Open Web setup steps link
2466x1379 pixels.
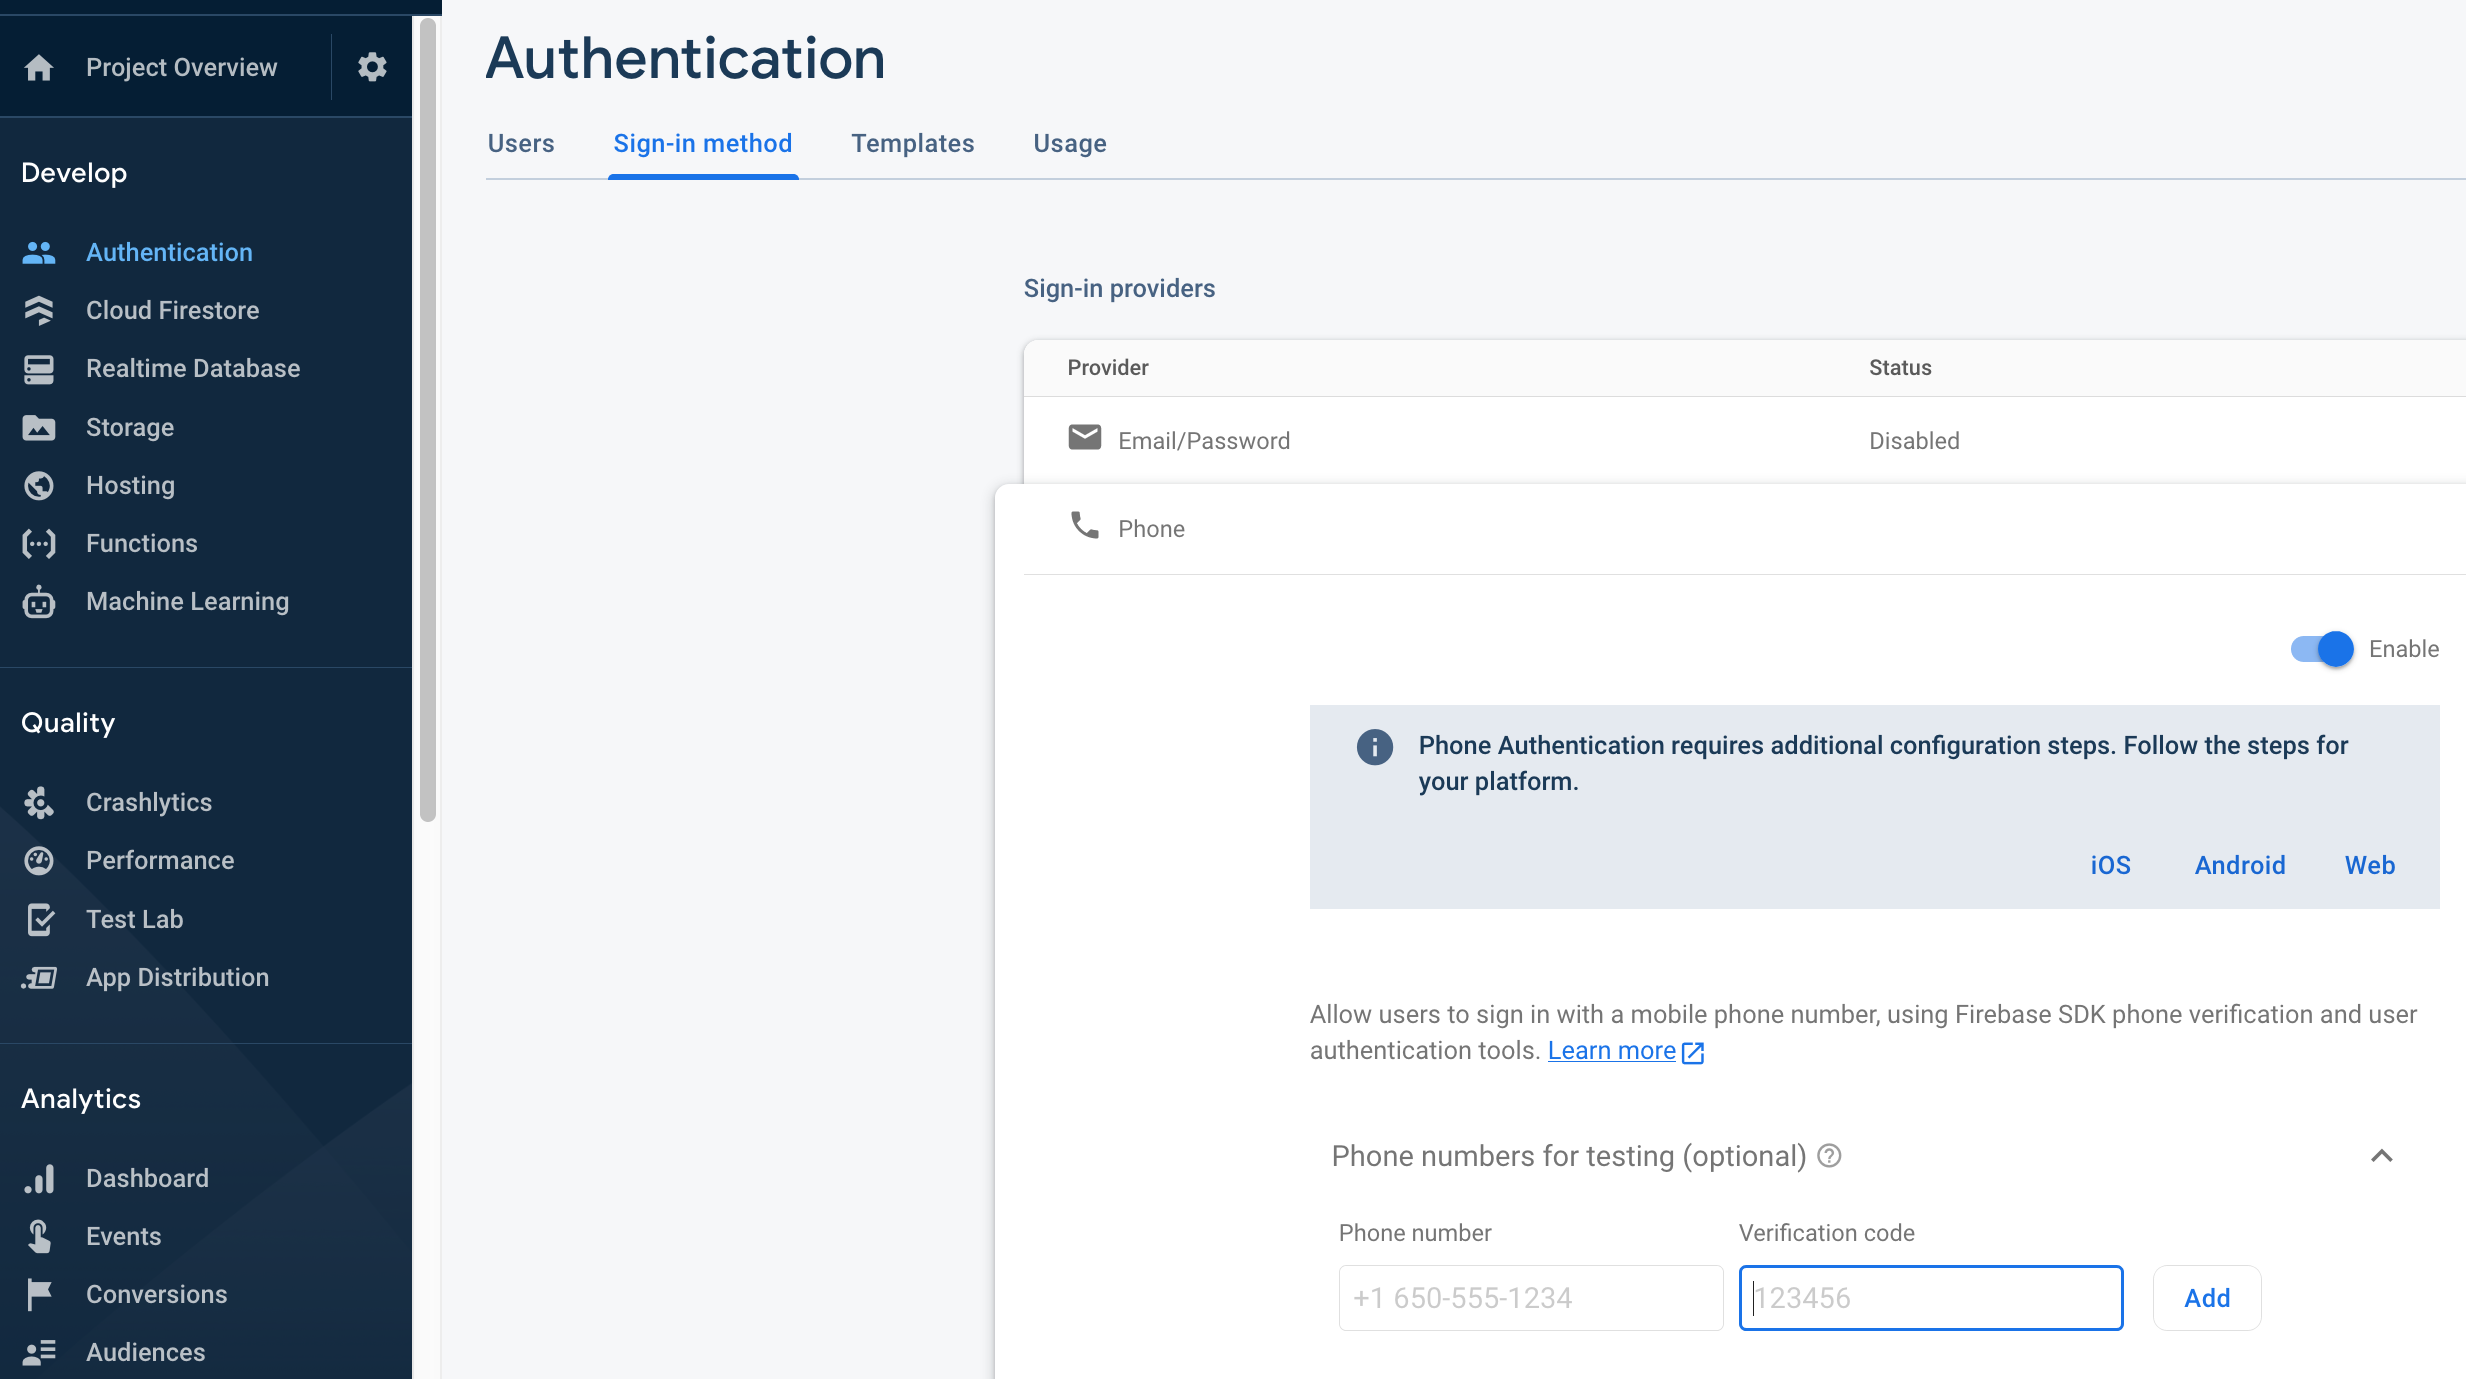pyautogui.click(x=2370, y=866)
